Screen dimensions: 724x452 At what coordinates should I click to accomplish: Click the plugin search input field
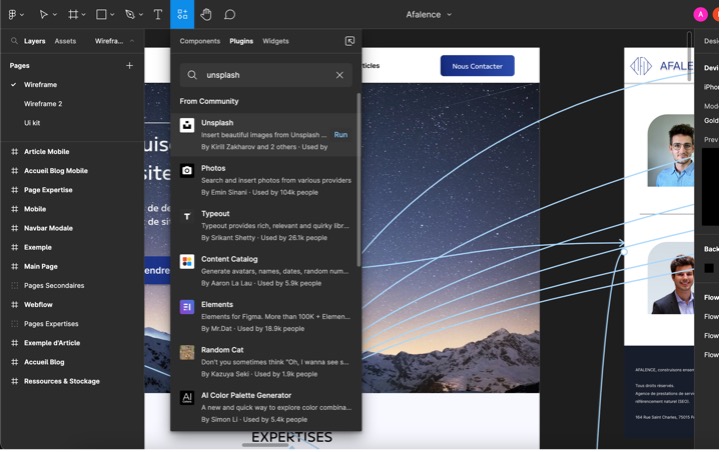coord(266,75)
